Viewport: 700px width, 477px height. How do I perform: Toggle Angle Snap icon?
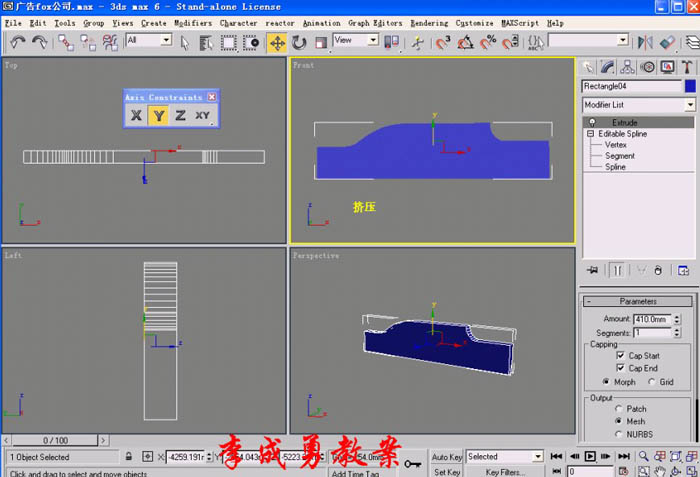click(465, 43)
